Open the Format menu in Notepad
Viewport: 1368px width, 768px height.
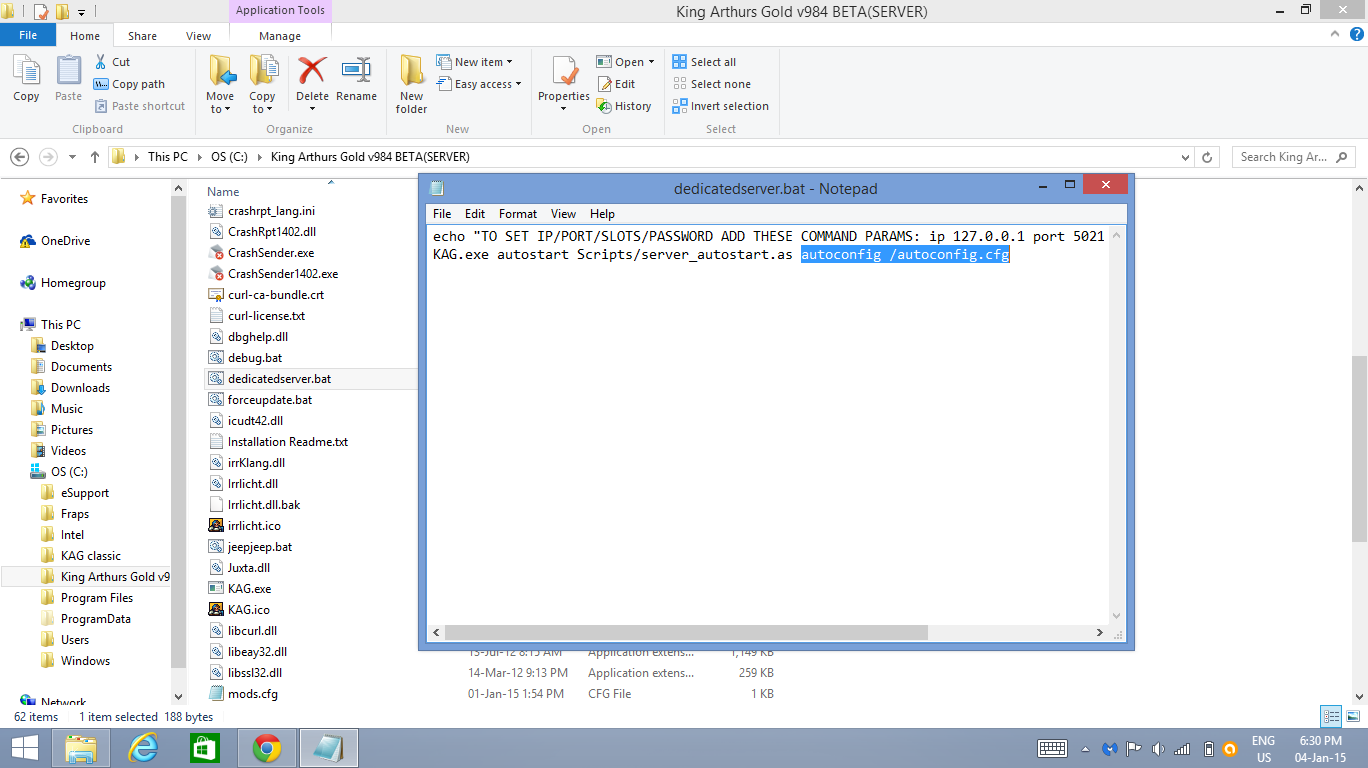[x=518, y=214]
